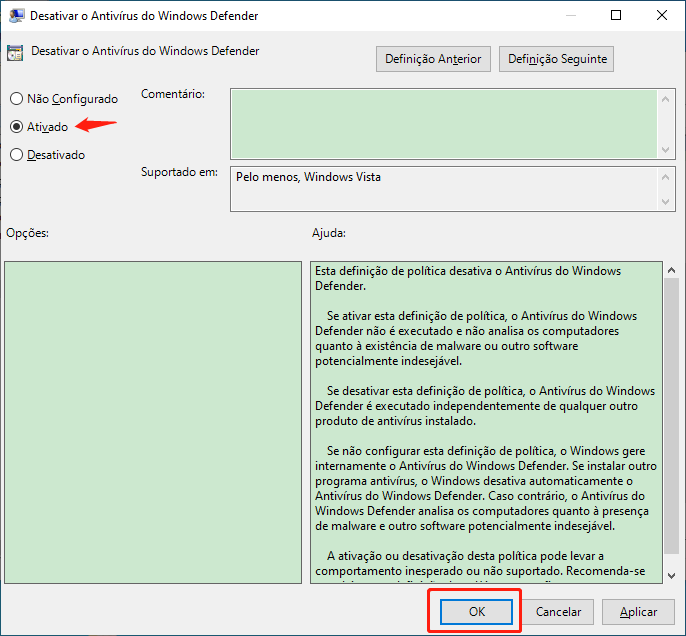This screenshot has width=686, height=636.
Task: Confirm with the OK button
Action: point(476,612)
